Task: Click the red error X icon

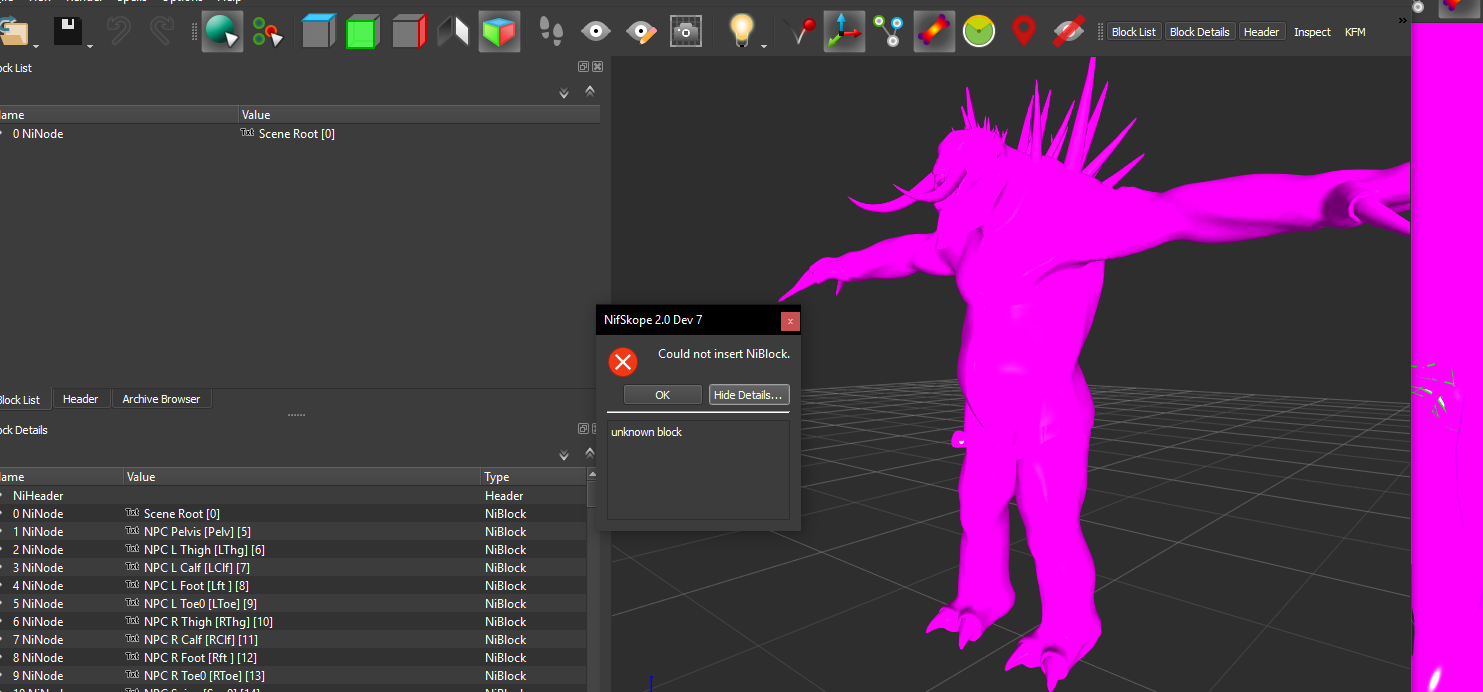Action: (623, 362)
